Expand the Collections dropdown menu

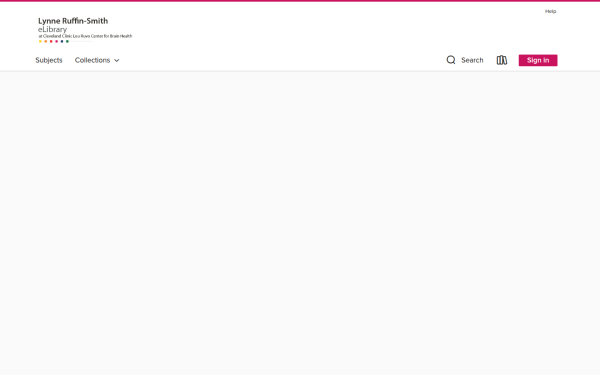[x=97, y=60]
